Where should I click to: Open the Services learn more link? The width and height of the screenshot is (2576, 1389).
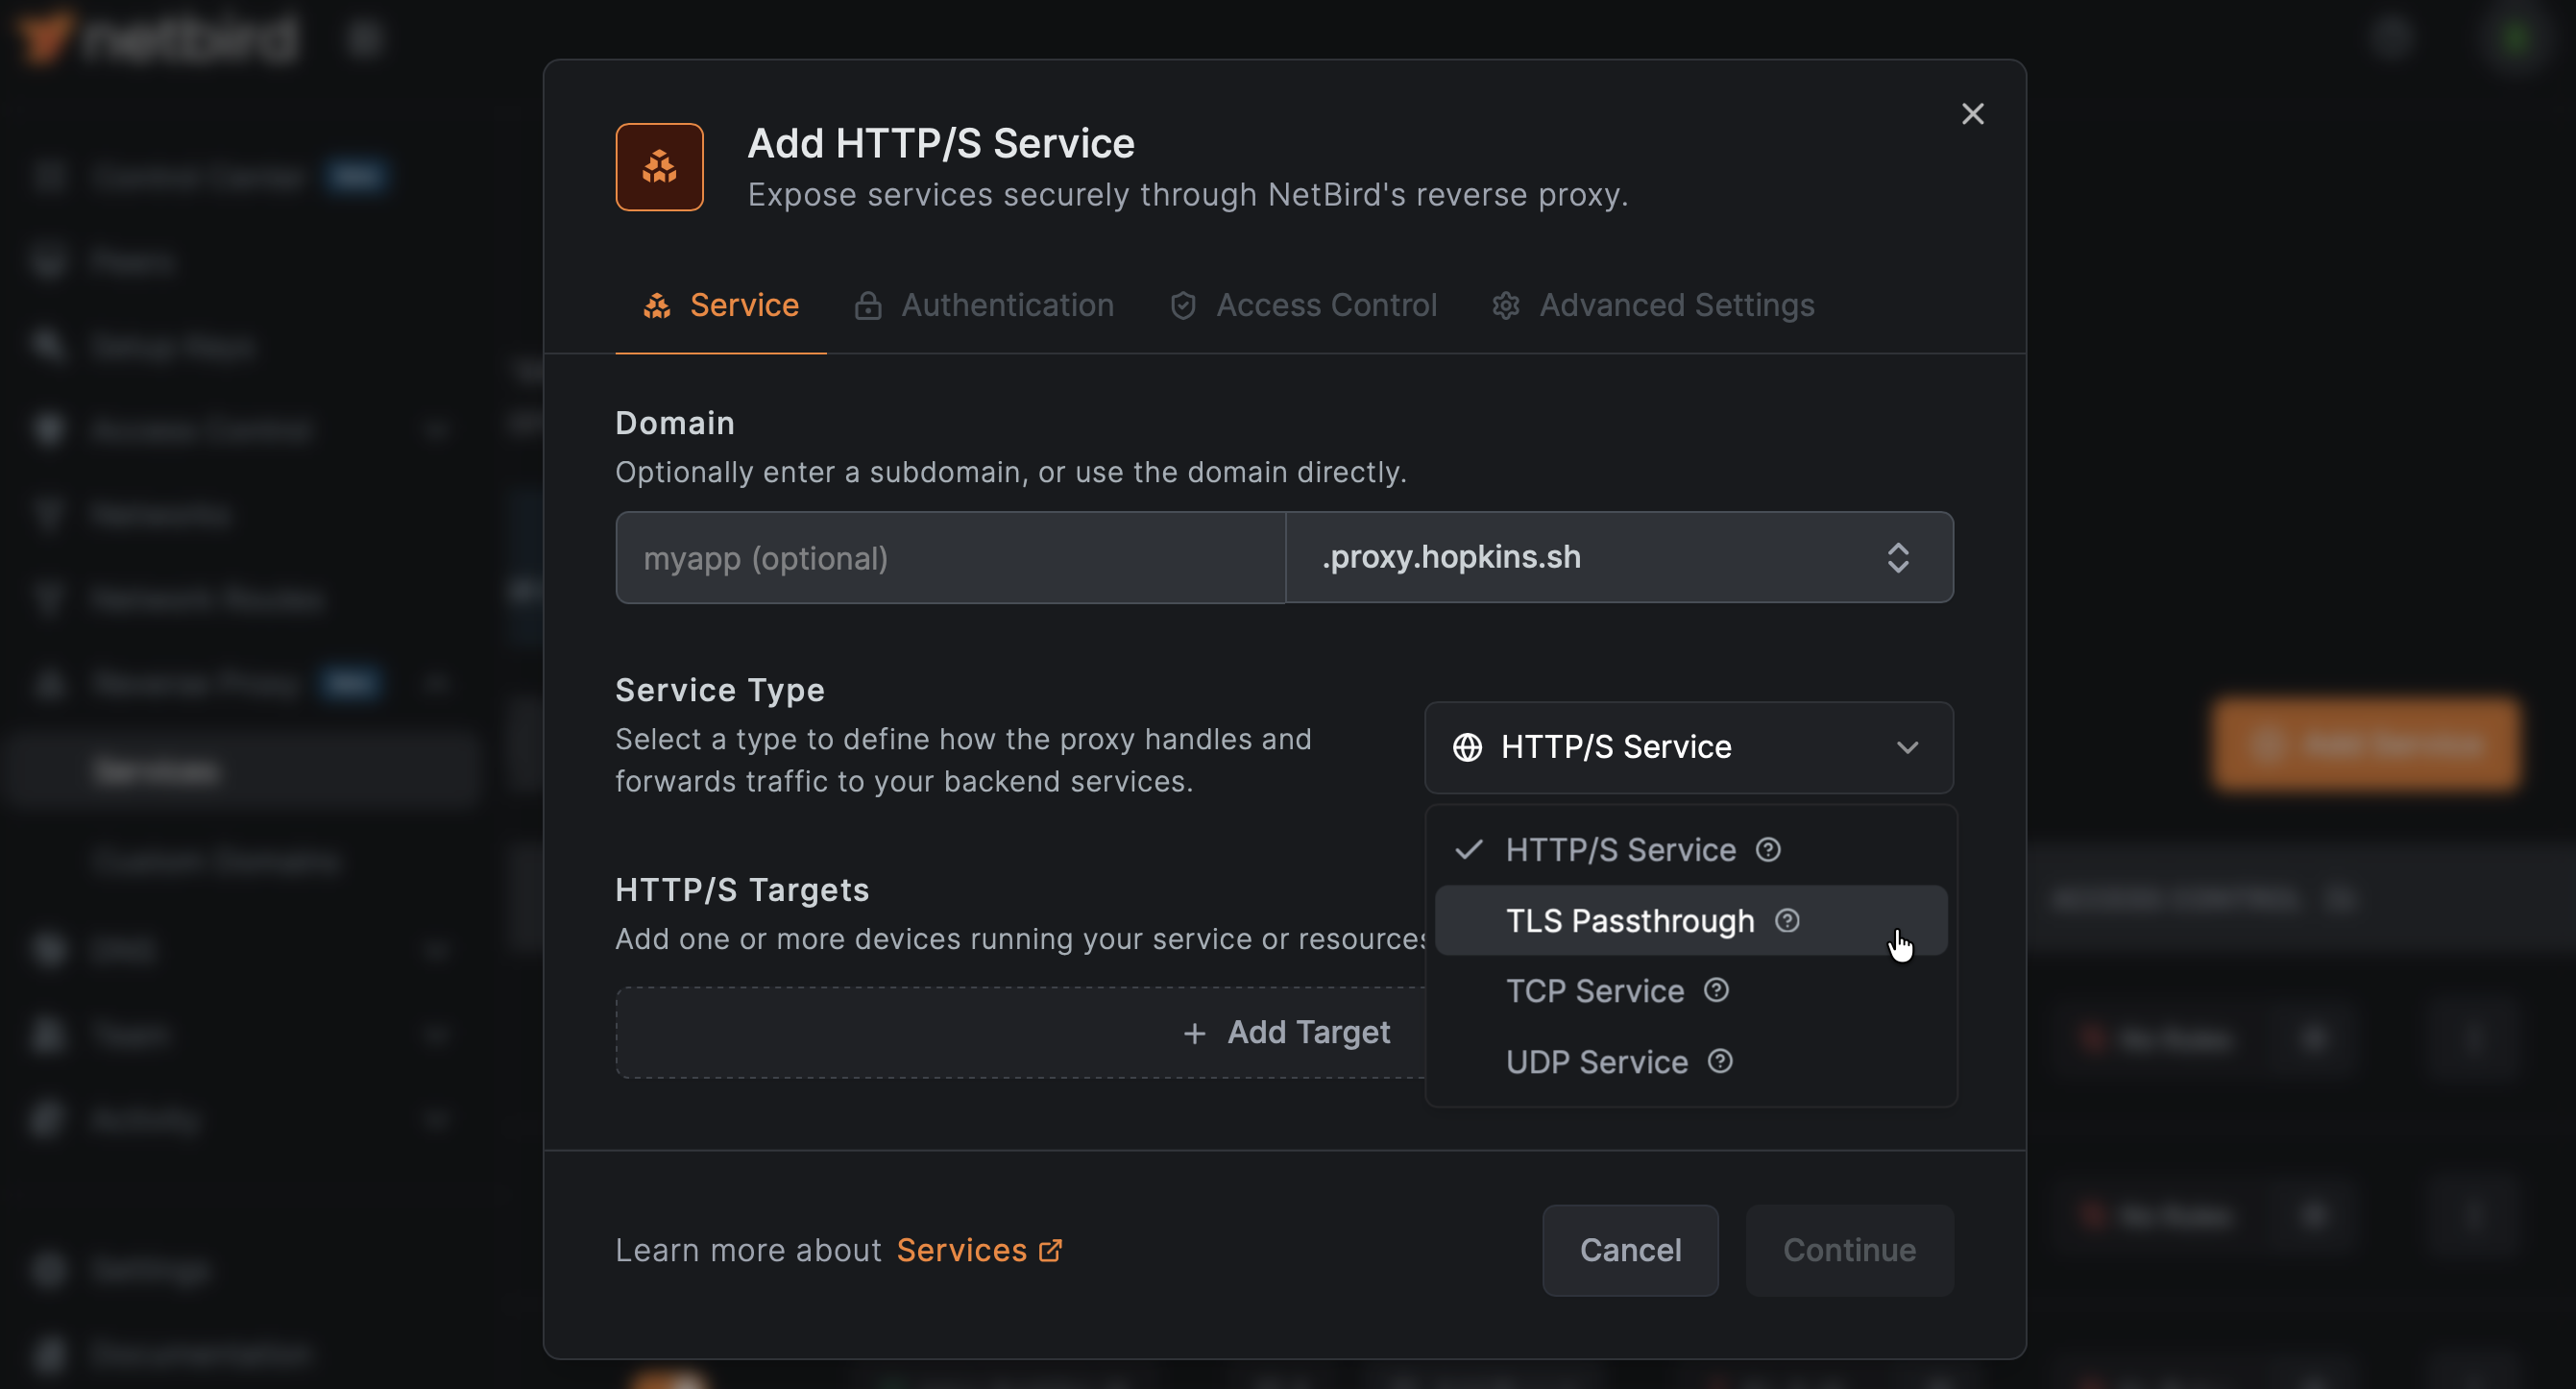point(963,1249)
